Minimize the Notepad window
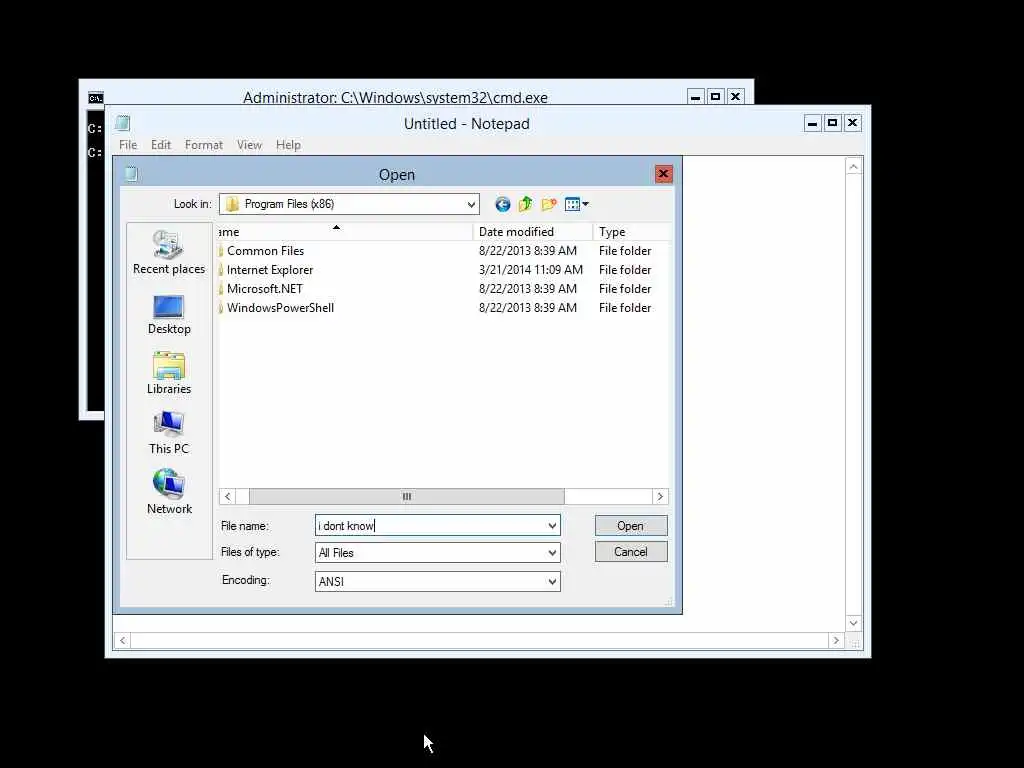Screen dimensions: 1024x768 tap(812, 123)
